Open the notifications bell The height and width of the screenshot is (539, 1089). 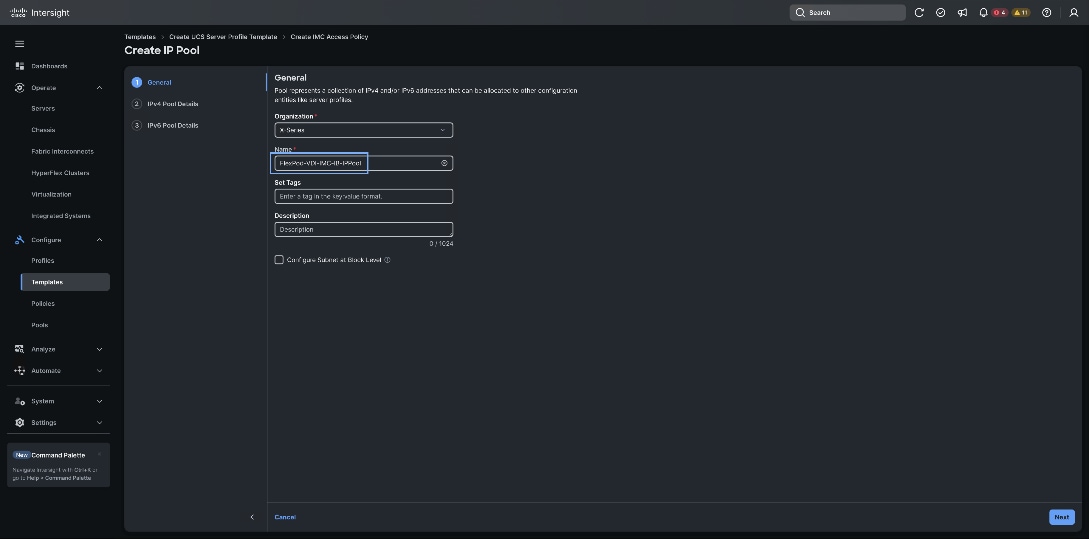pyautogui.click(x=983, y=13)
